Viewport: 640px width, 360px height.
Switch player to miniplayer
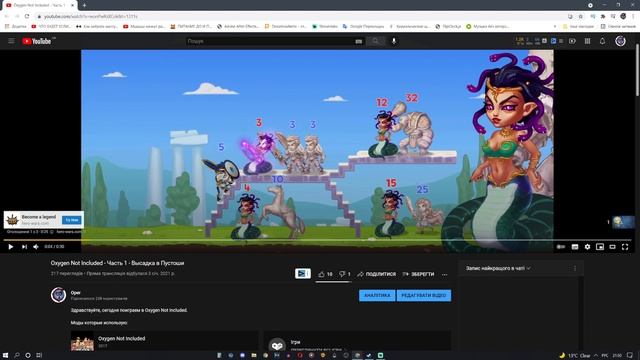click(600, 247)
